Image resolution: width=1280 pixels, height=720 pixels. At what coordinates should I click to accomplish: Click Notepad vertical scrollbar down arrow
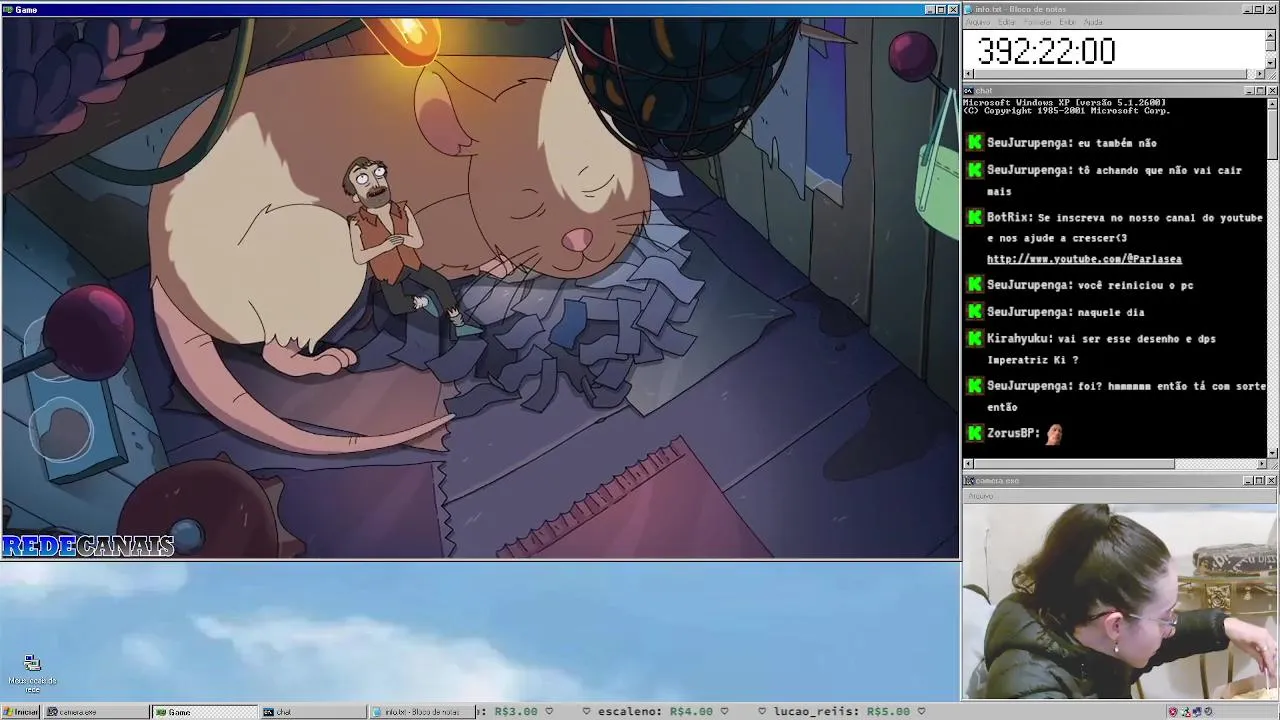coord(1271,63)
